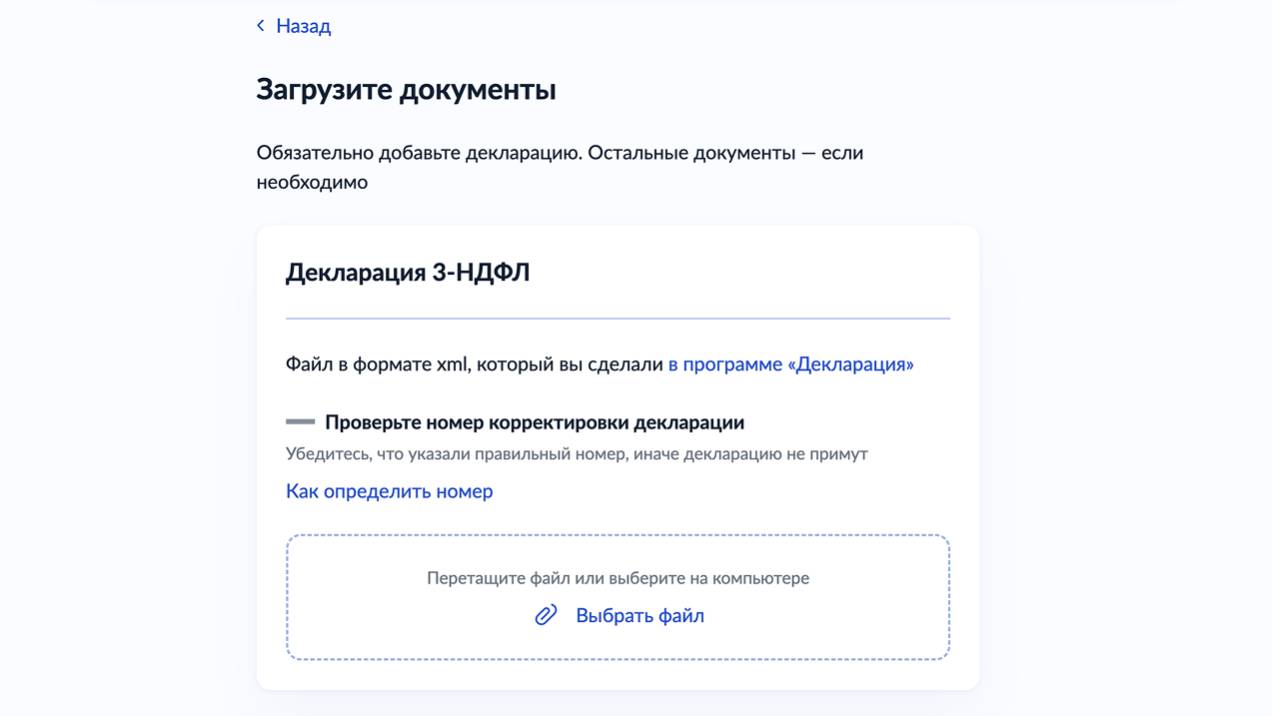The width and height of the screenshot is (1272, 716).
Task: Click the phrase 'который вы сделали'
Action: pyautogui.click(x=570, y=364)
